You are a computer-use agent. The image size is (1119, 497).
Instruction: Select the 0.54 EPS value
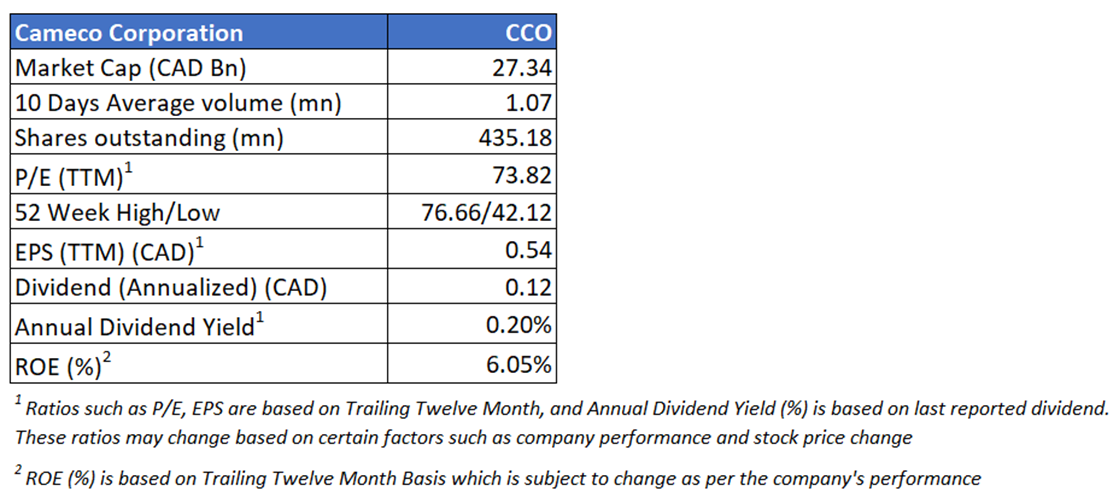point(530,250)
